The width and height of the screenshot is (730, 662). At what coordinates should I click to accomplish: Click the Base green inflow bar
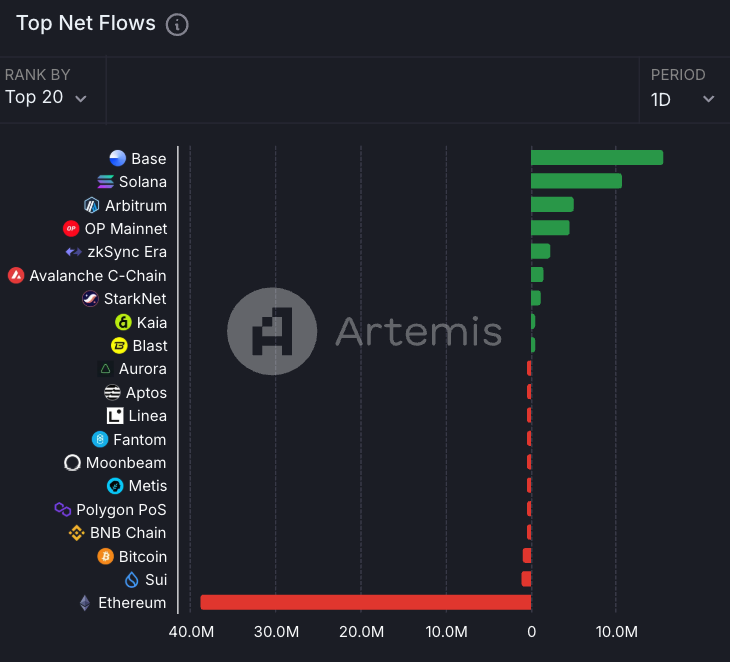596,158
